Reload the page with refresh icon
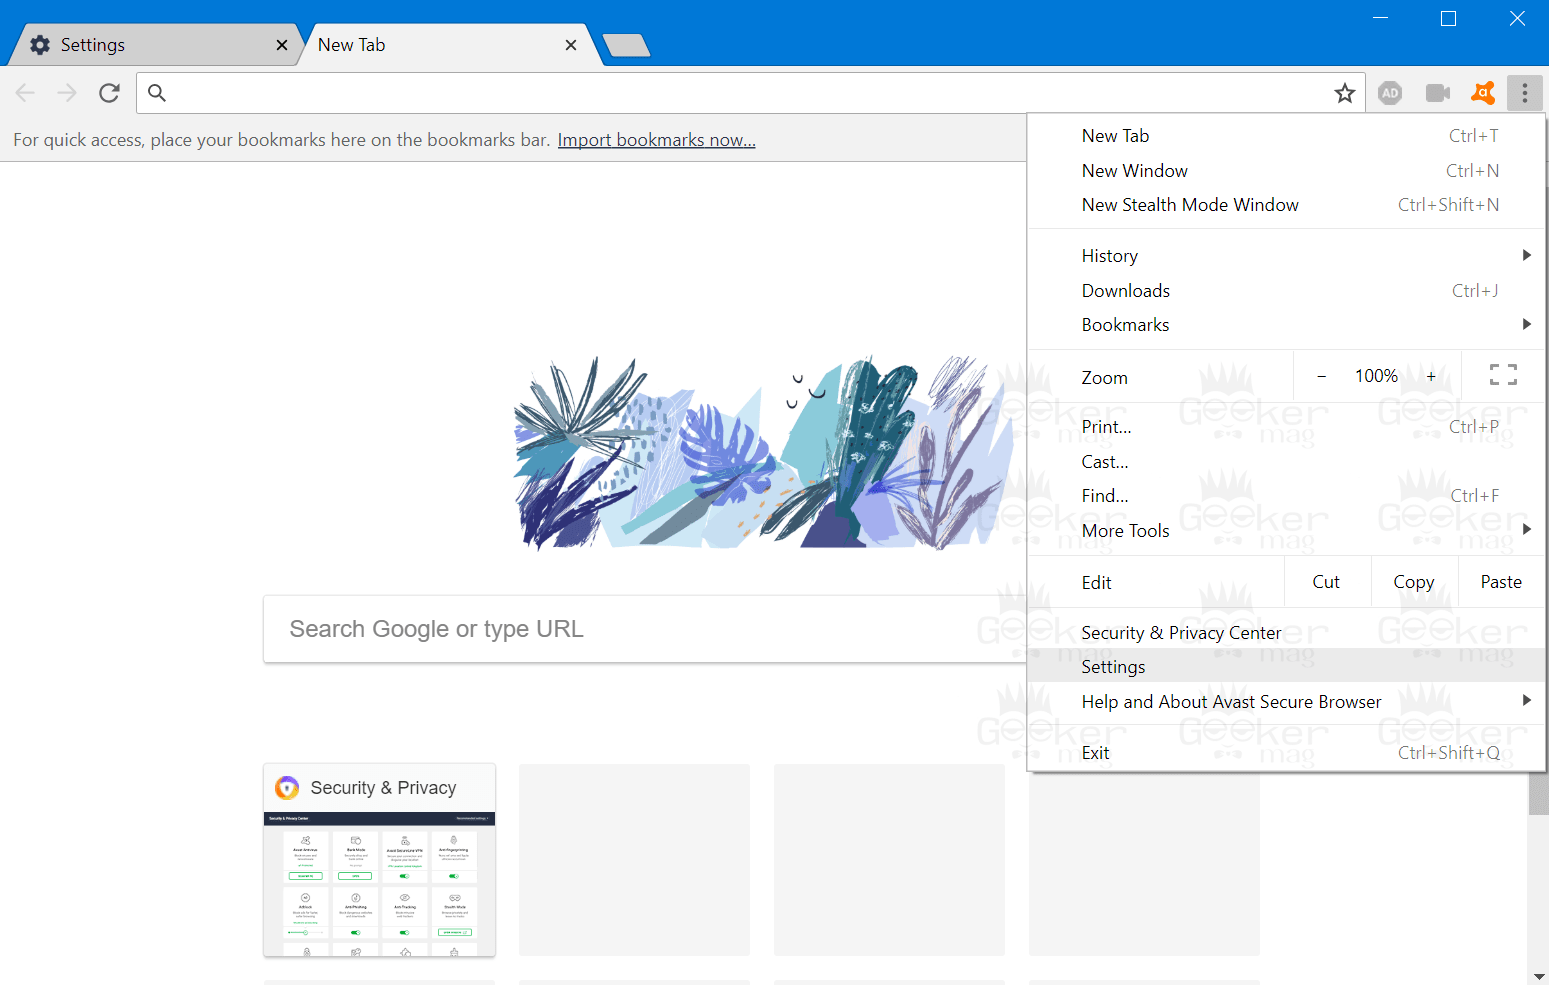This screenshot has height=985, width=1549. tap(109, 93)
